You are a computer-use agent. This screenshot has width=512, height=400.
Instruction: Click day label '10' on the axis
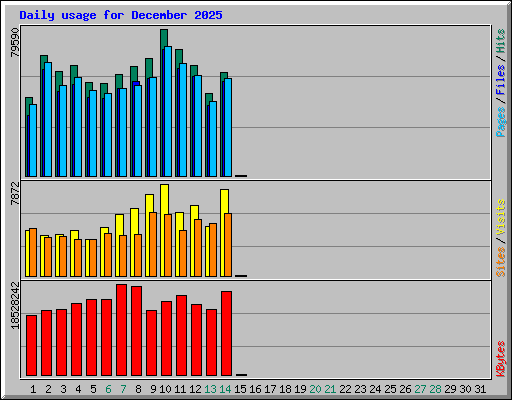(165, 389)
